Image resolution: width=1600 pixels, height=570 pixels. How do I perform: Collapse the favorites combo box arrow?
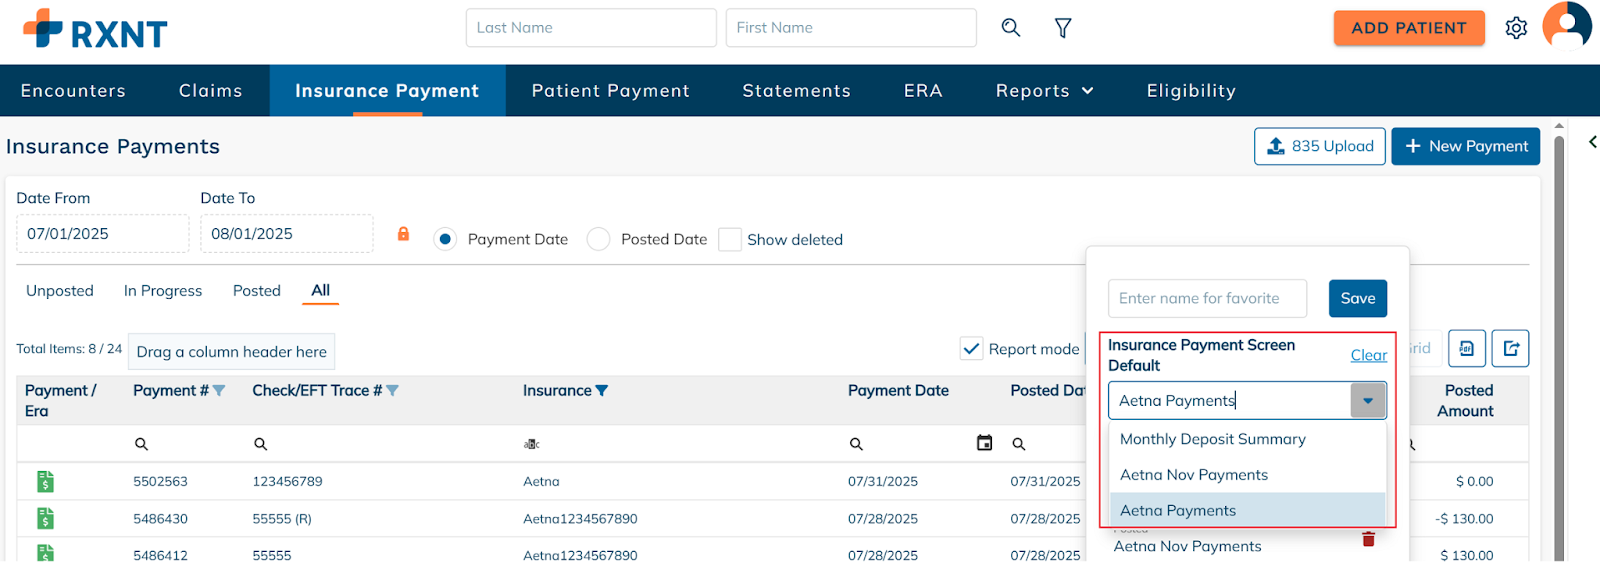(1367, 401)
